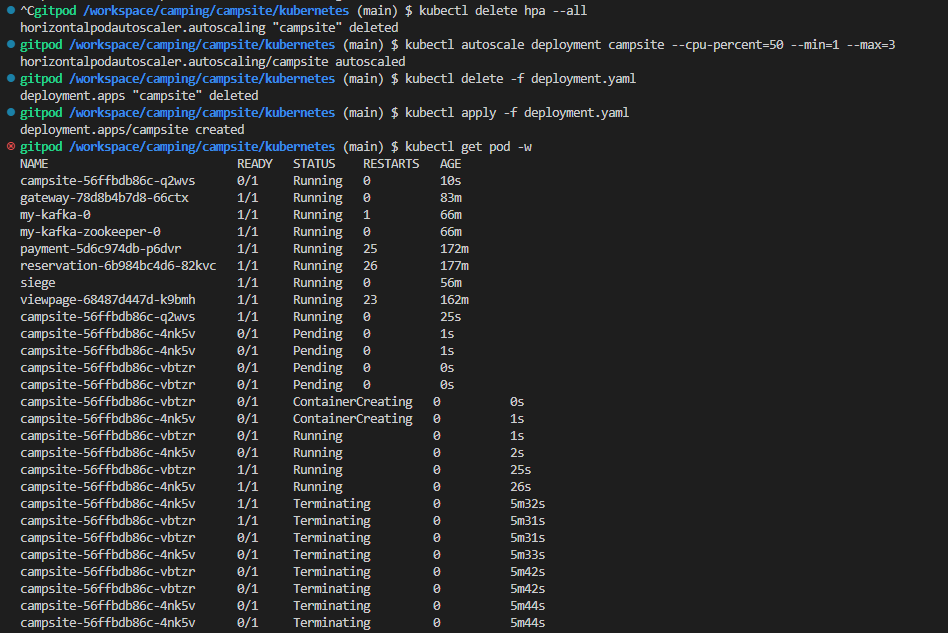Click the age value '26s'
The image size is (948, 633).
click(x=520, y=487)
